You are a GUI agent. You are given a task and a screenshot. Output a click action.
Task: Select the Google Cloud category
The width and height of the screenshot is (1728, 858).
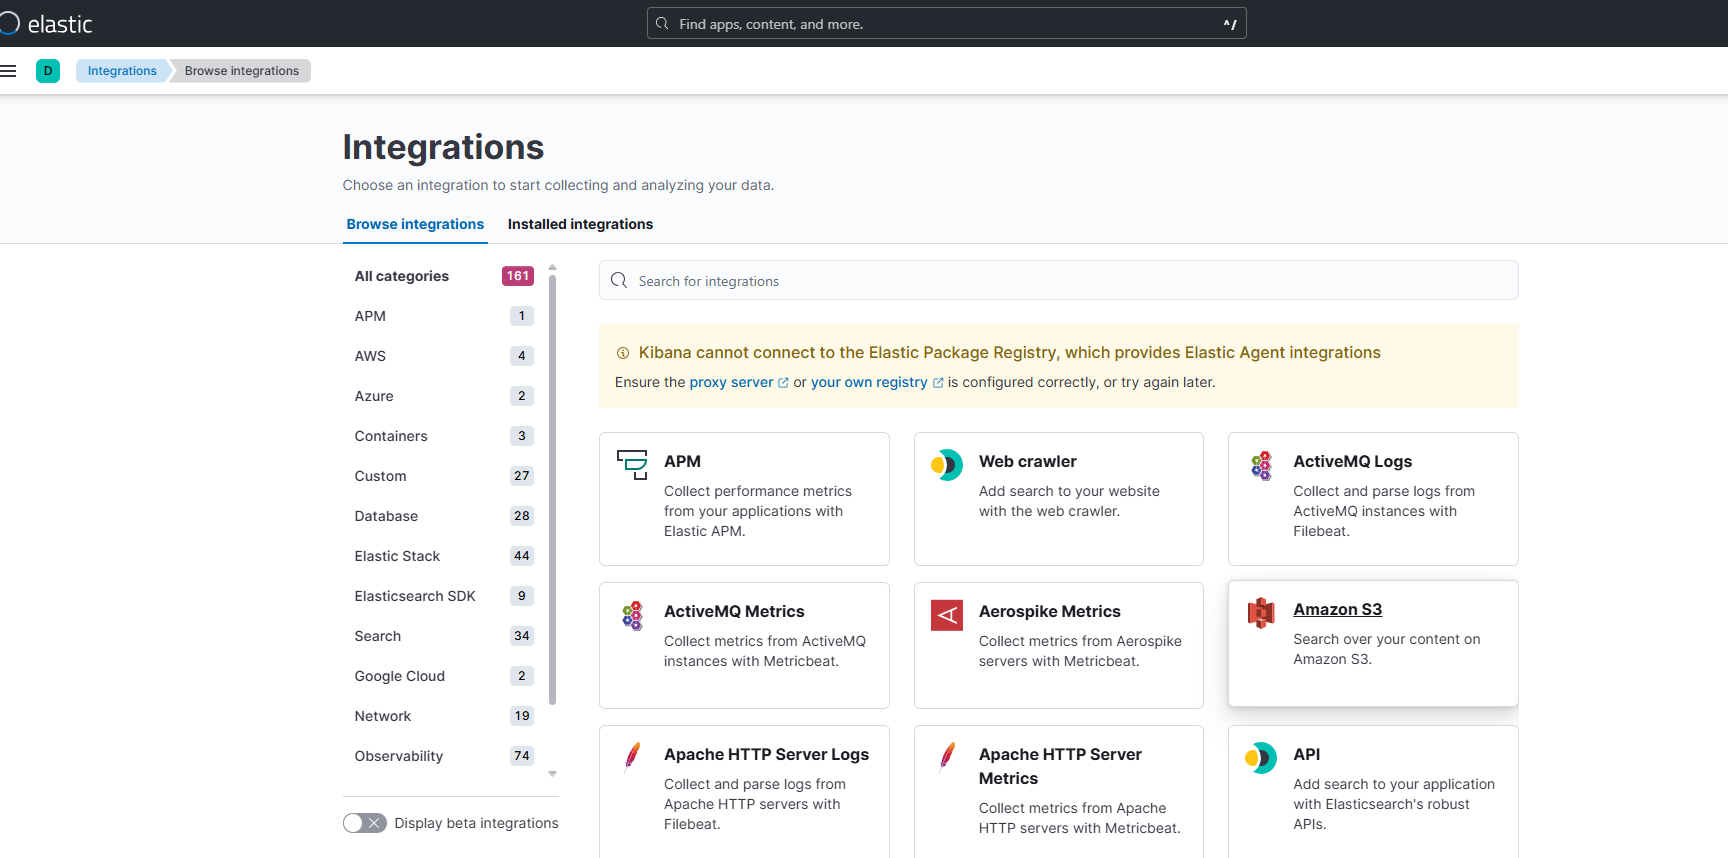point(444,676)
